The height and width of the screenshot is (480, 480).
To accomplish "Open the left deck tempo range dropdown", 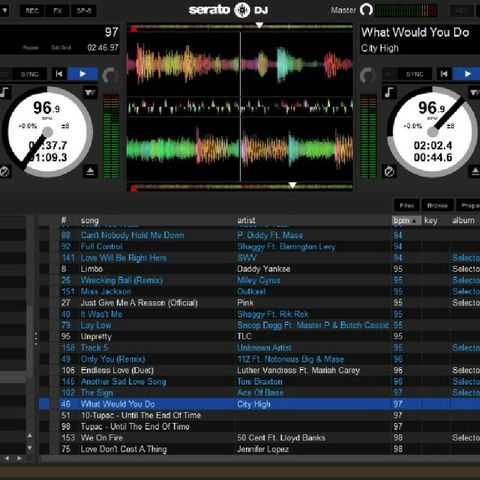I will point(90,92).
